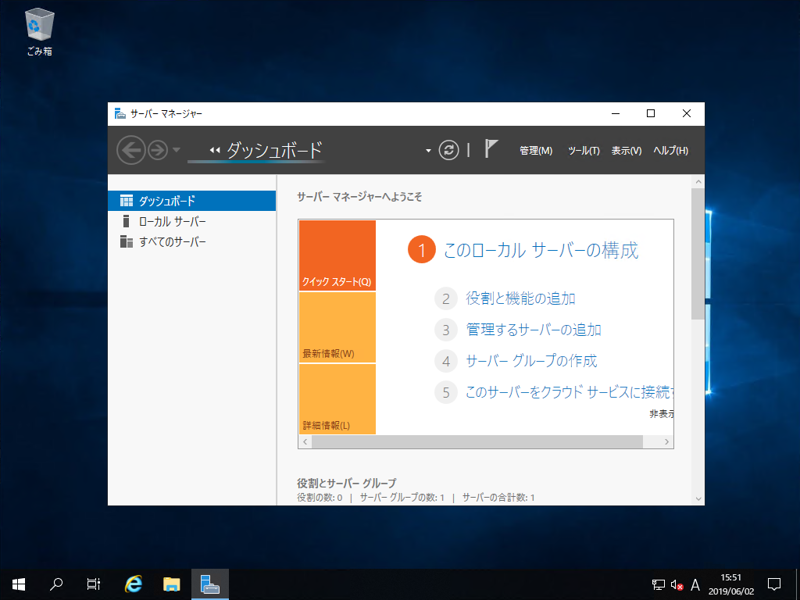Open the 管理(M) menu

coord(536,151)
